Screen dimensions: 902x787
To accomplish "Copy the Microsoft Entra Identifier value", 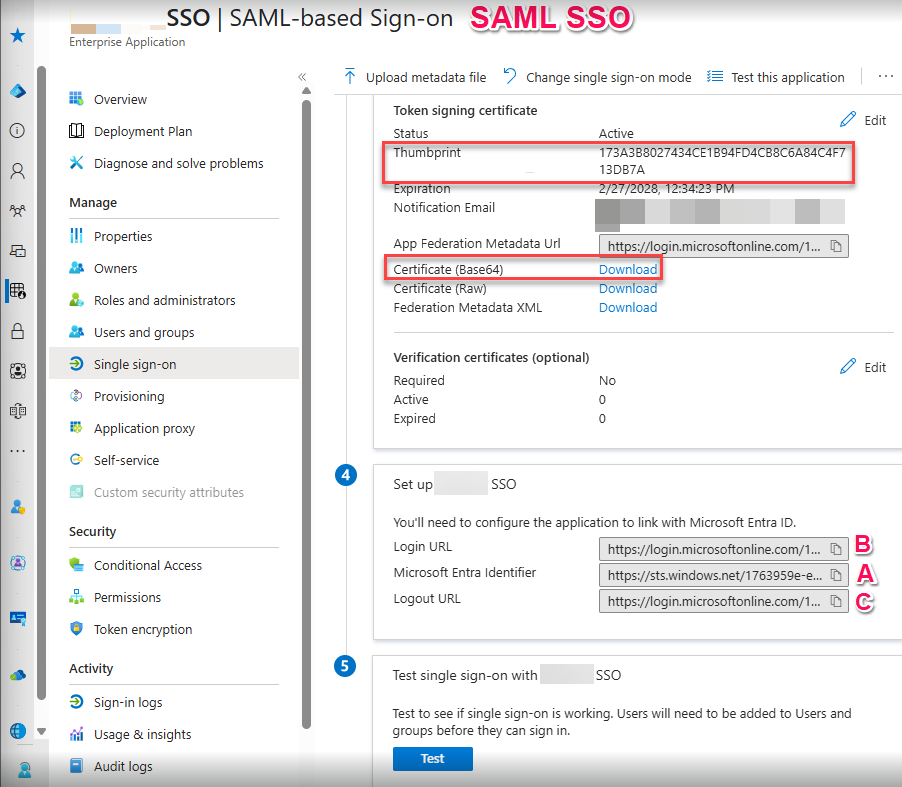I will 837,575.
